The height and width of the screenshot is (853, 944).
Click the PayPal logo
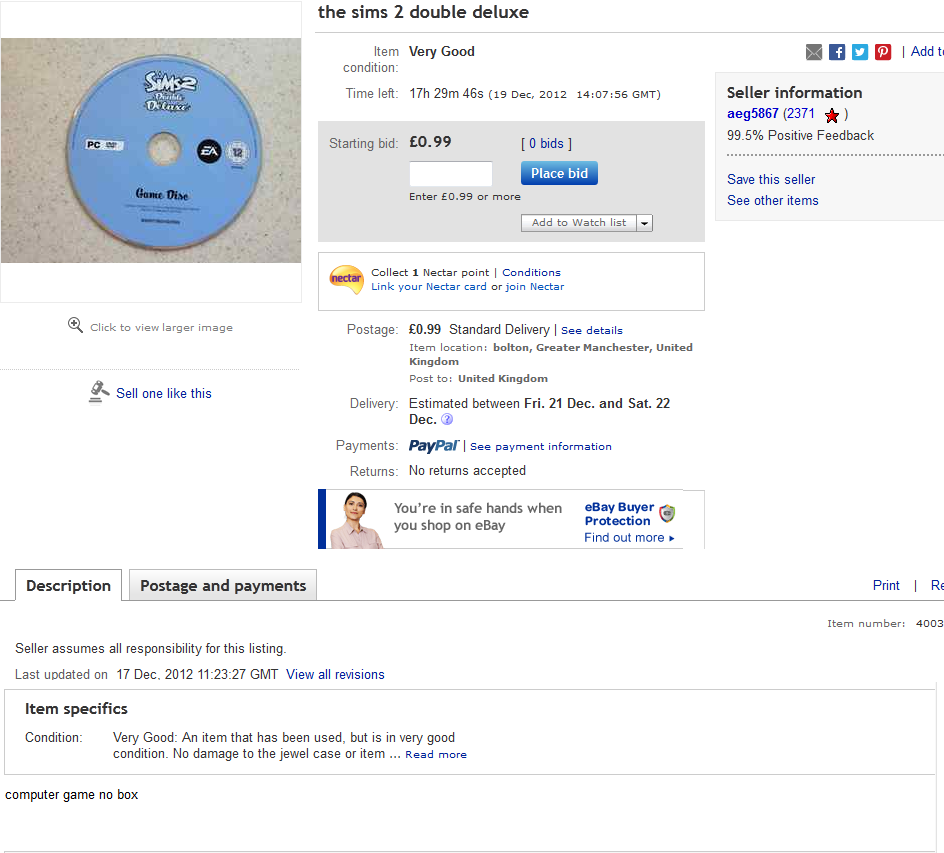click(x=433, y=445)
